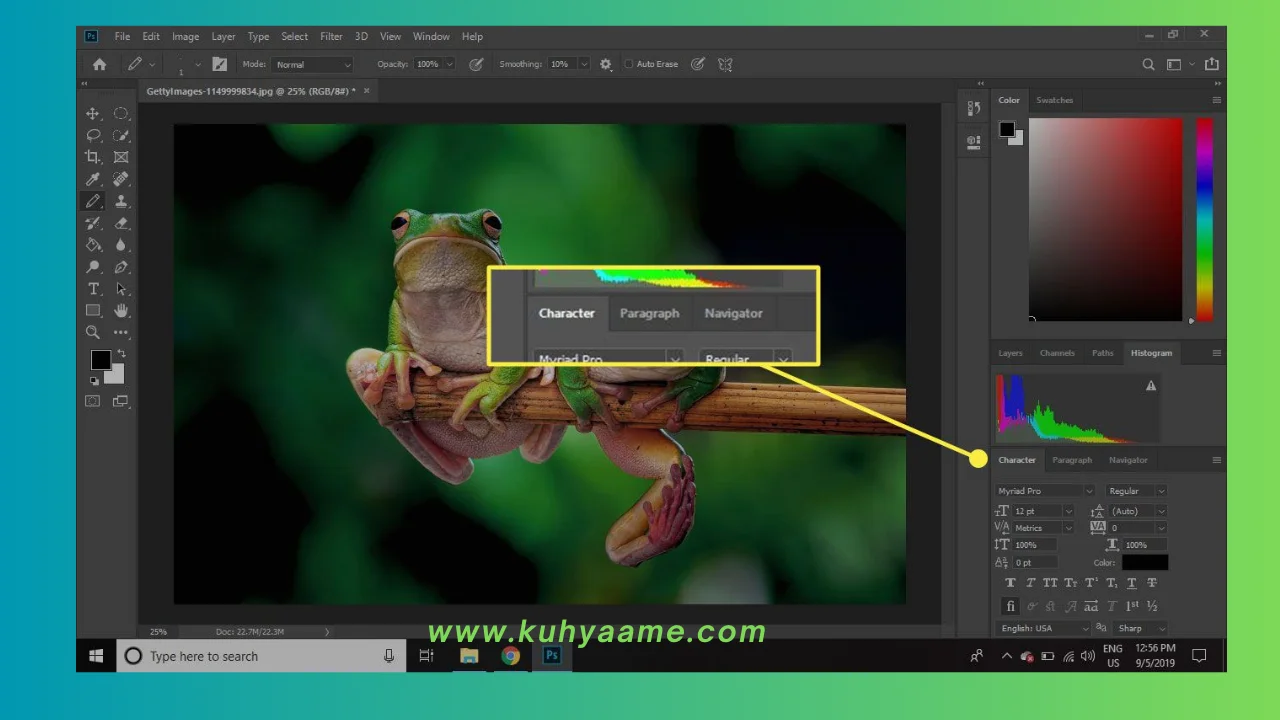This screenshot has width=1280, height=720.
Task: Open the Mode Normal dropdown
Action: click(x=313, y=64)
